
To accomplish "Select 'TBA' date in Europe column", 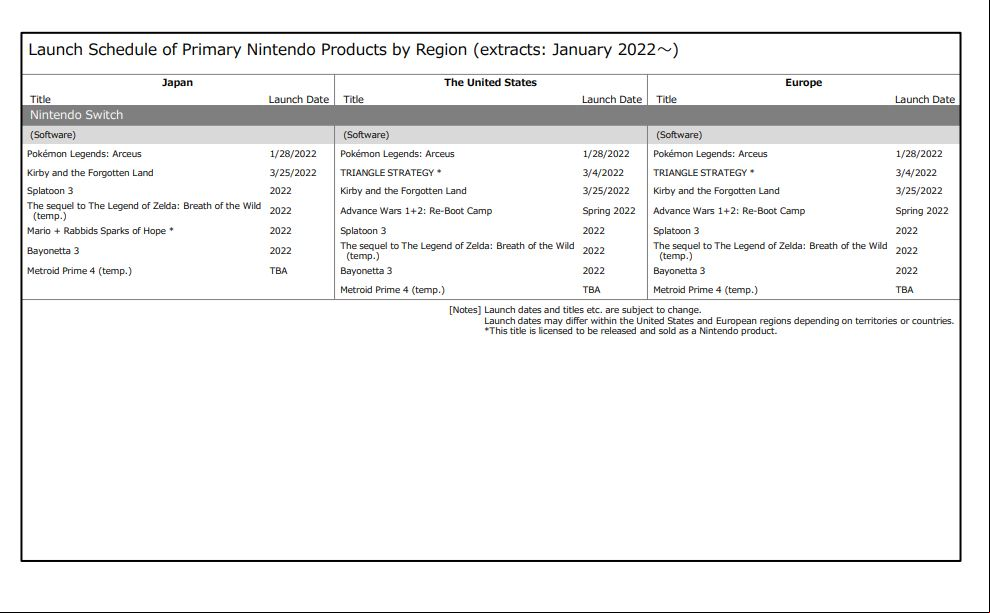I will (x=905, y=290).
